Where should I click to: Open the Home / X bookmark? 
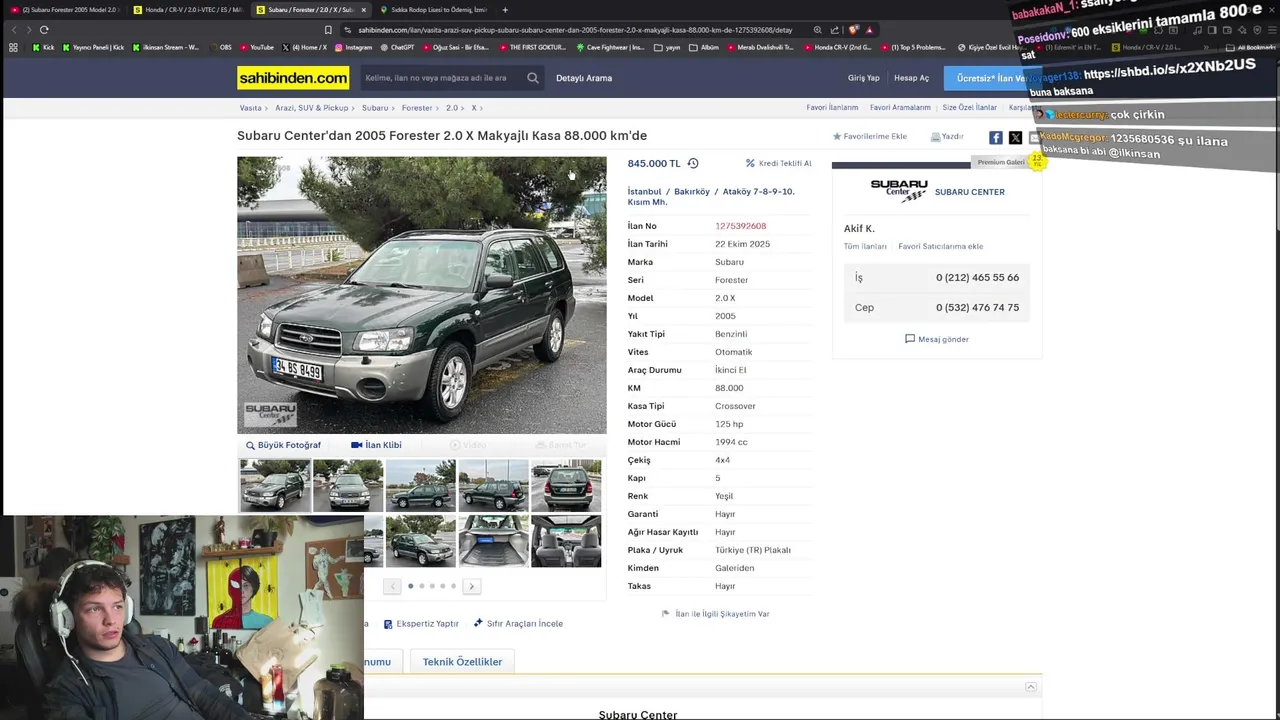tap(304, 47)
